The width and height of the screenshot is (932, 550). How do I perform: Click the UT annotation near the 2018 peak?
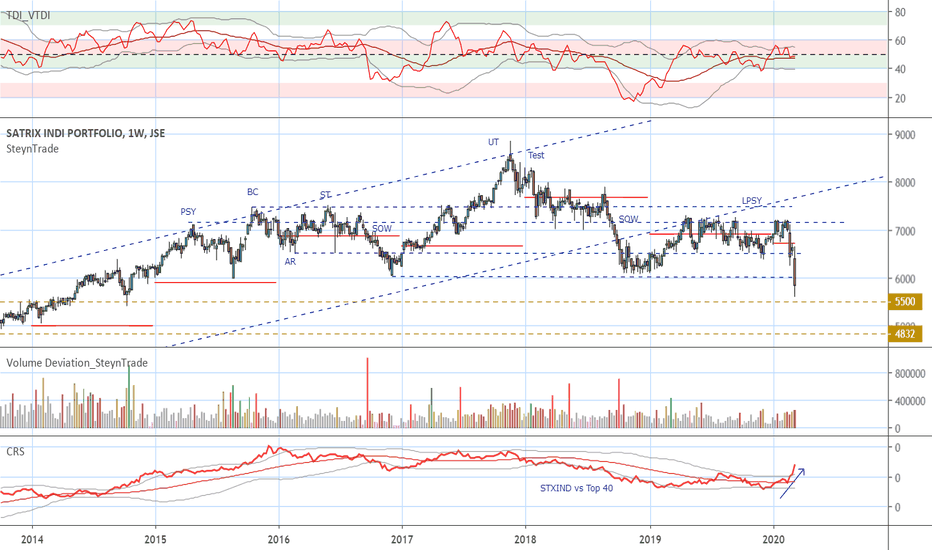pos(493,142)
